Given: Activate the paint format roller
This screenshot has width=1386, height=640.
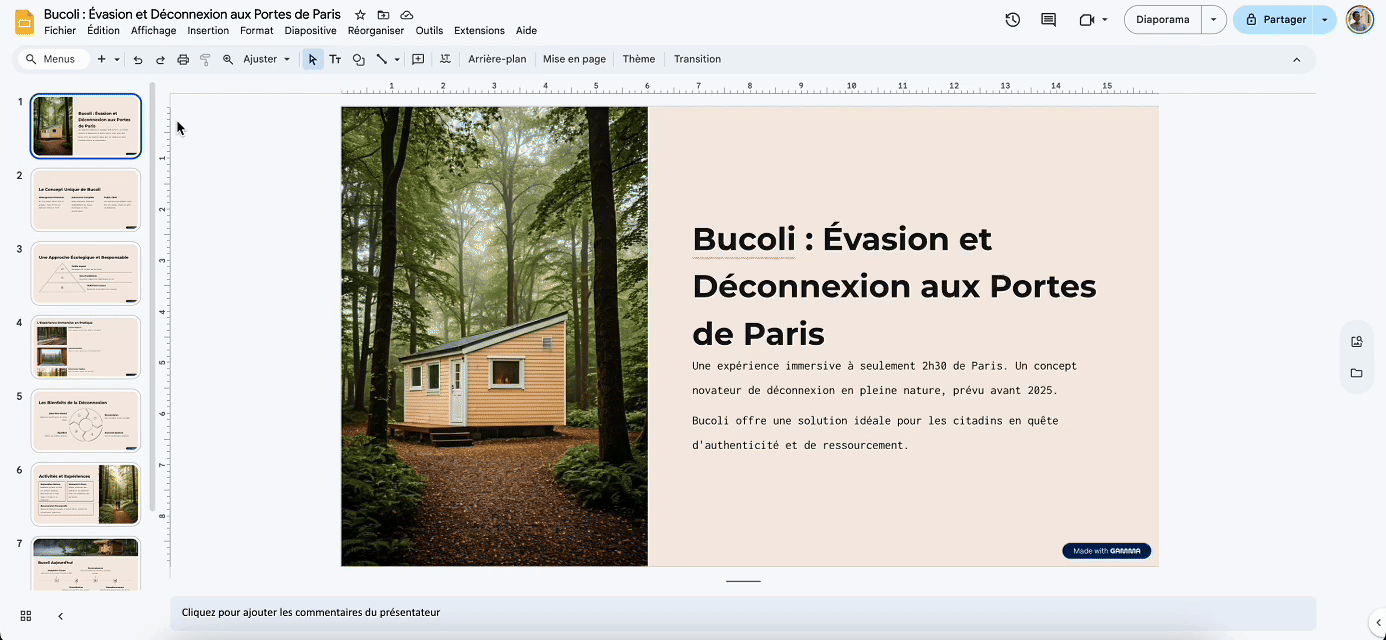Looking at the screenshot, I should click(x=205, y=59).
